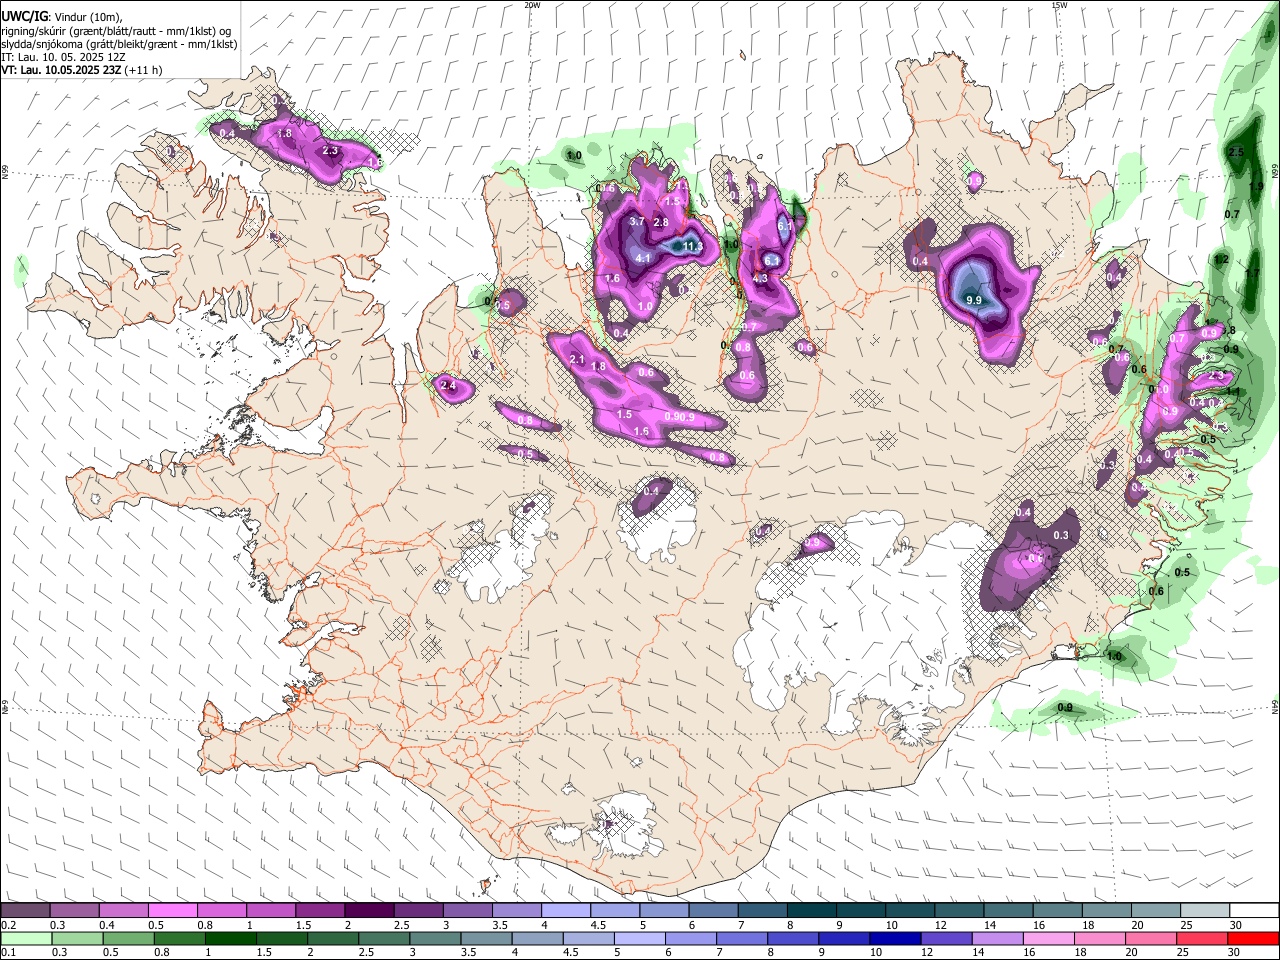Click the 0.1 label in the rain legend
1280x960 pixels.
[x=8, y=952]
